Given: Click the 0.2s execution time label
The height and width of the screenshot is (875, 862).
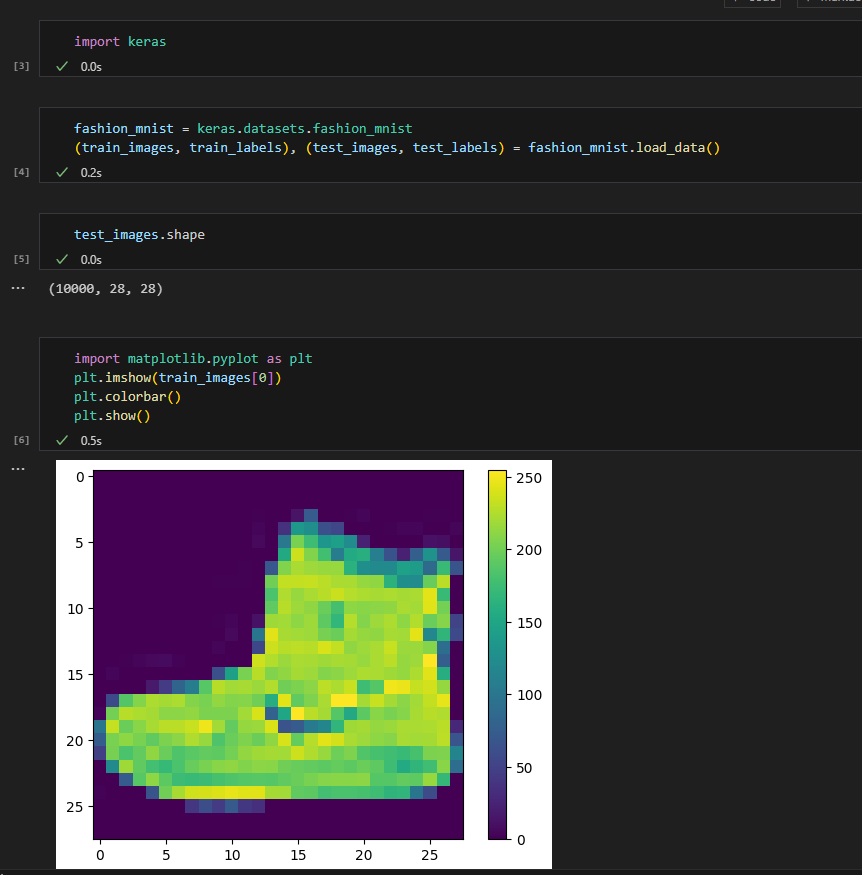Looking at the screenshot, I should pyautogui.click(x=91, y=173).
